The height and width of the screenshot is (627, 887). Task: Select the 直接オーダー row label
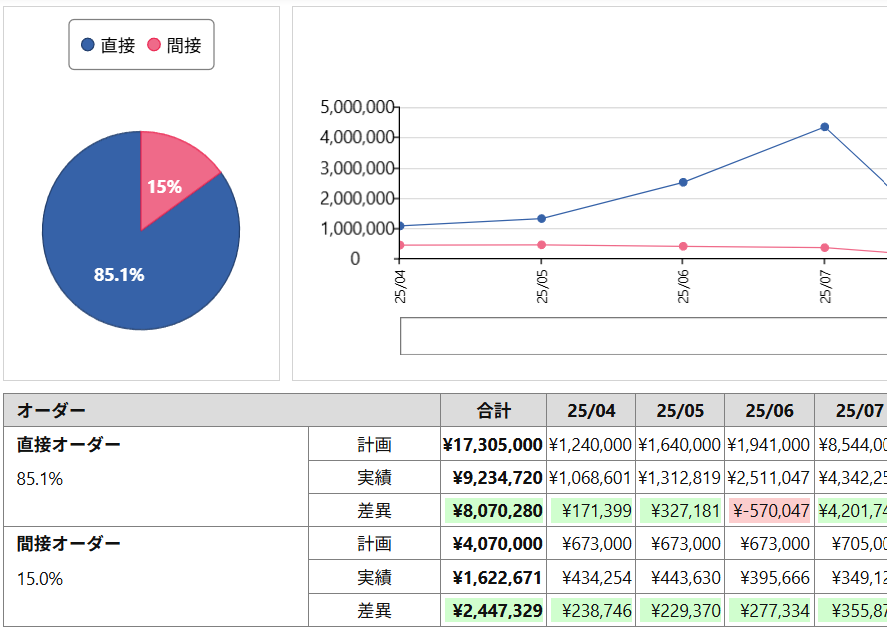[69, 444]
